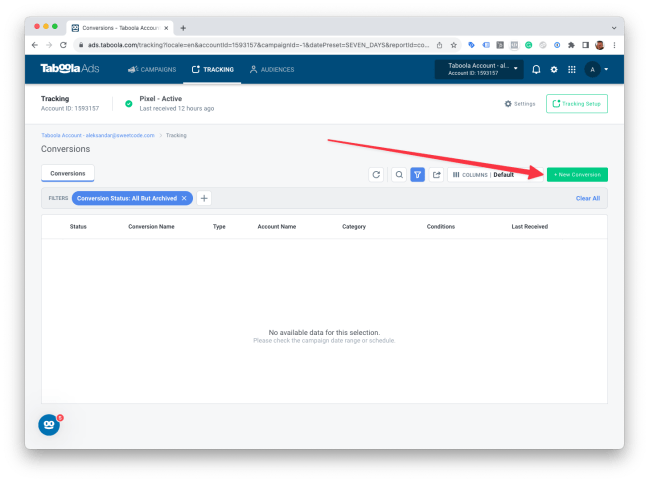Open the search magnifier icon in toolbar
Image resolution: width=649 pixels, height=482 pixels.
click(399, 175)
